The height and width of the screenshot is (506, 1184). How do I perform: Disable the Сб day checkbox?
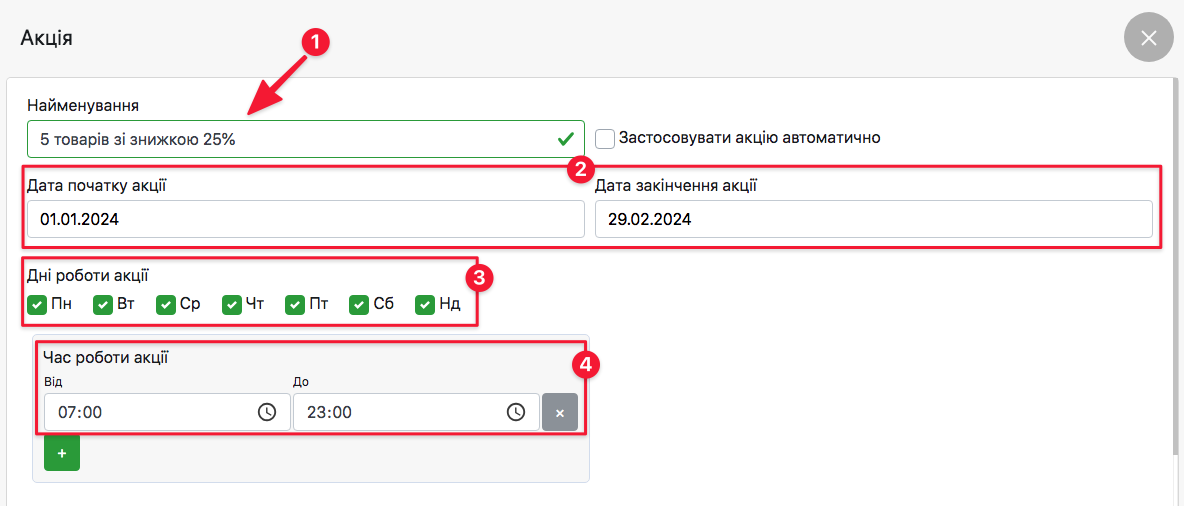(359, 304)
